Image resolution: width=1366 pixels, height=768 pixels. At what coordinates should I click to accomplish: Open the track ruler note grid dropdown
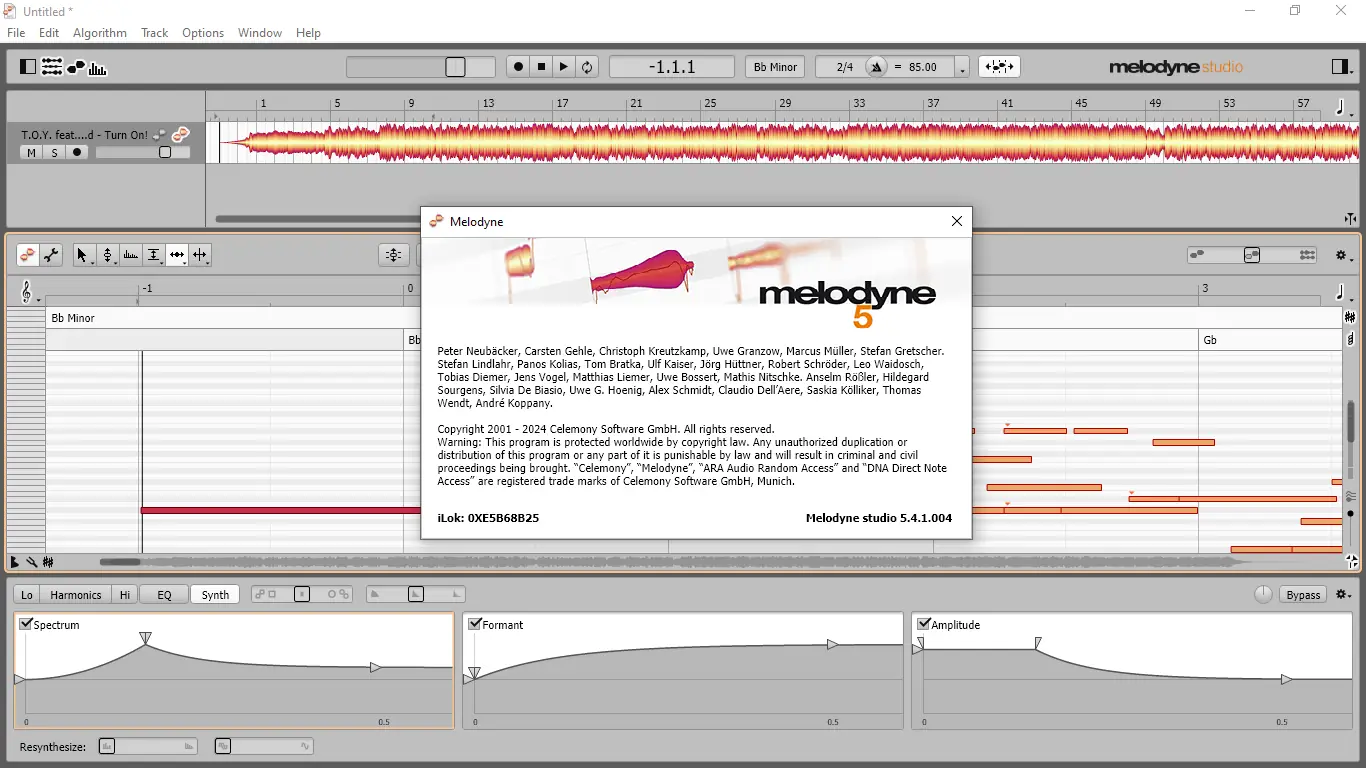[1343, 107]
